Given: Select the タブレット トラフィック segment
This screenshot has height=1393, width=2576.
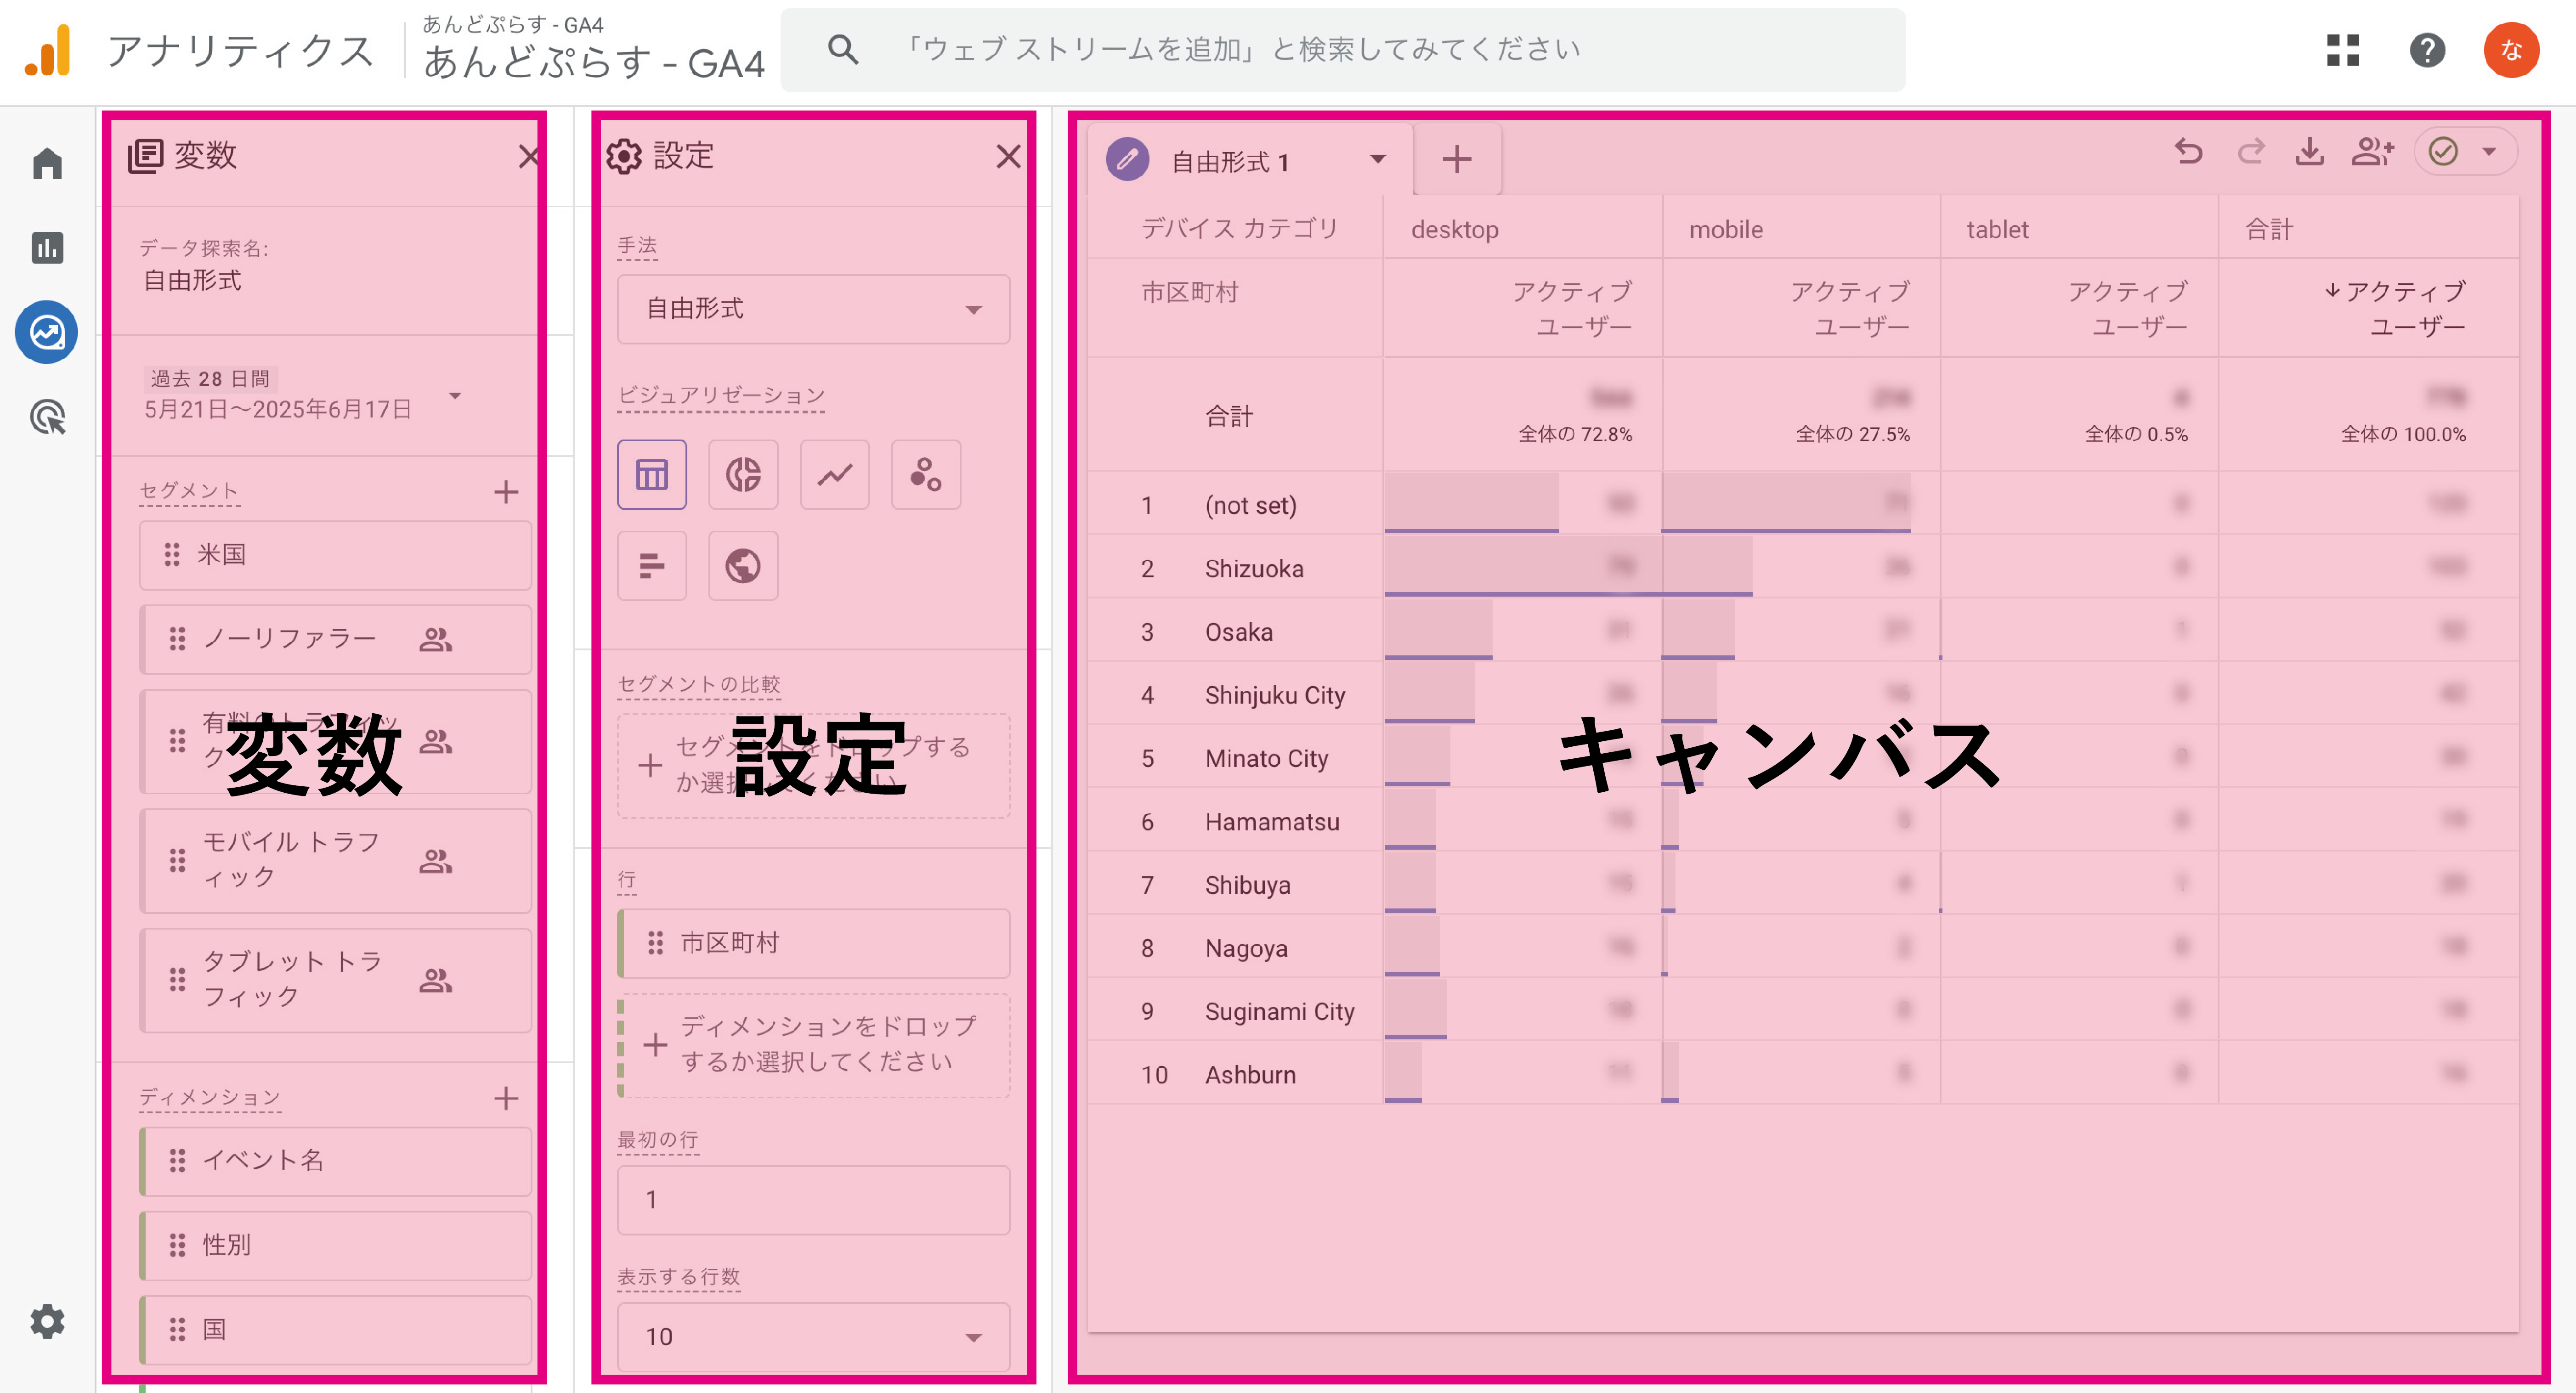Looking at the screenshot, I should pos(335,979).
